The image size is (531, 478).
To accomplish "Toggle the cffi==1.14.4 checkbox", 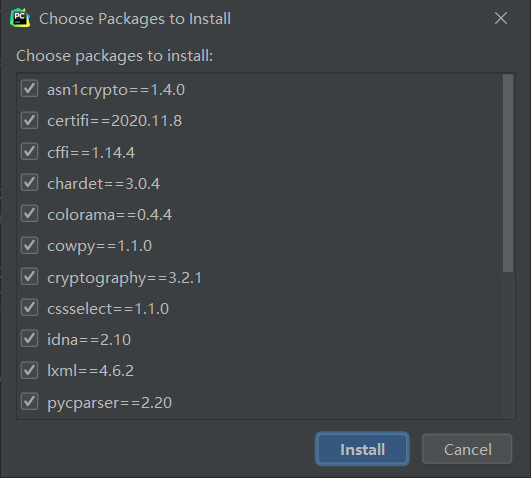I will tap(29, 151).
